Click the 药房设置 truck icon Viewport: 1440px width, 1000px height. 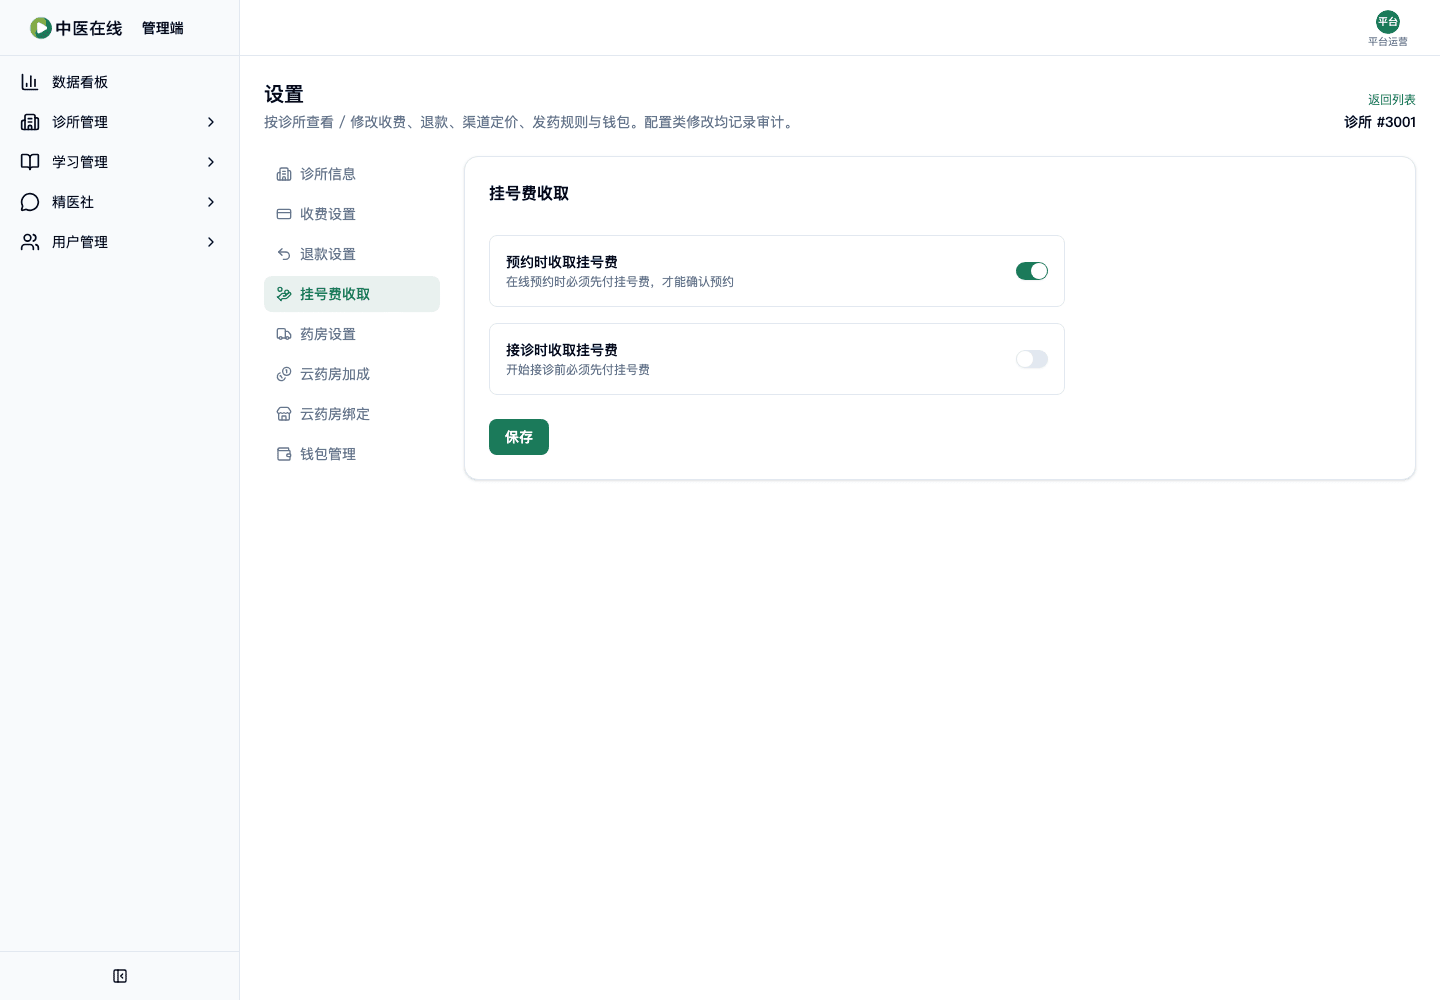point(284,334)
